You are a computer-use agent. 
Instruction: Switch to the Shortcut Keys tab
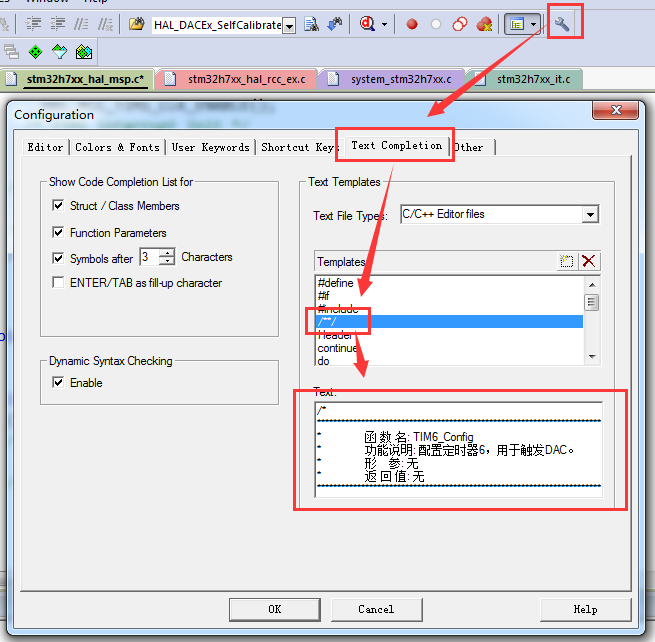point(297,147)
